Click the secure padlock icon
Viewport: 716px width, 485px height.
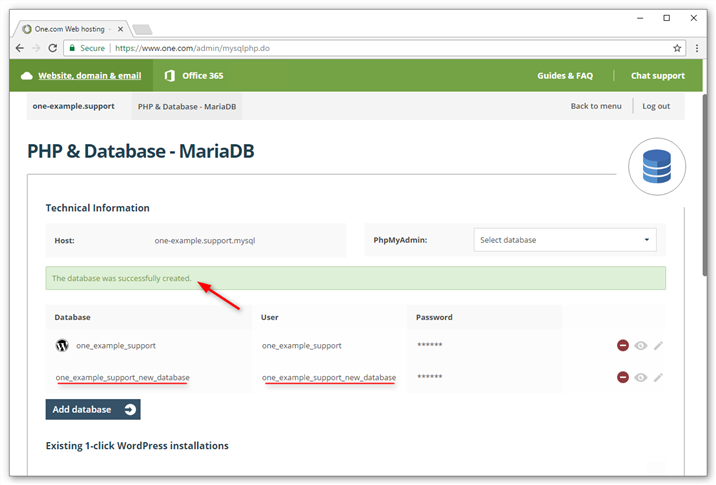click(x=72, y=48)
